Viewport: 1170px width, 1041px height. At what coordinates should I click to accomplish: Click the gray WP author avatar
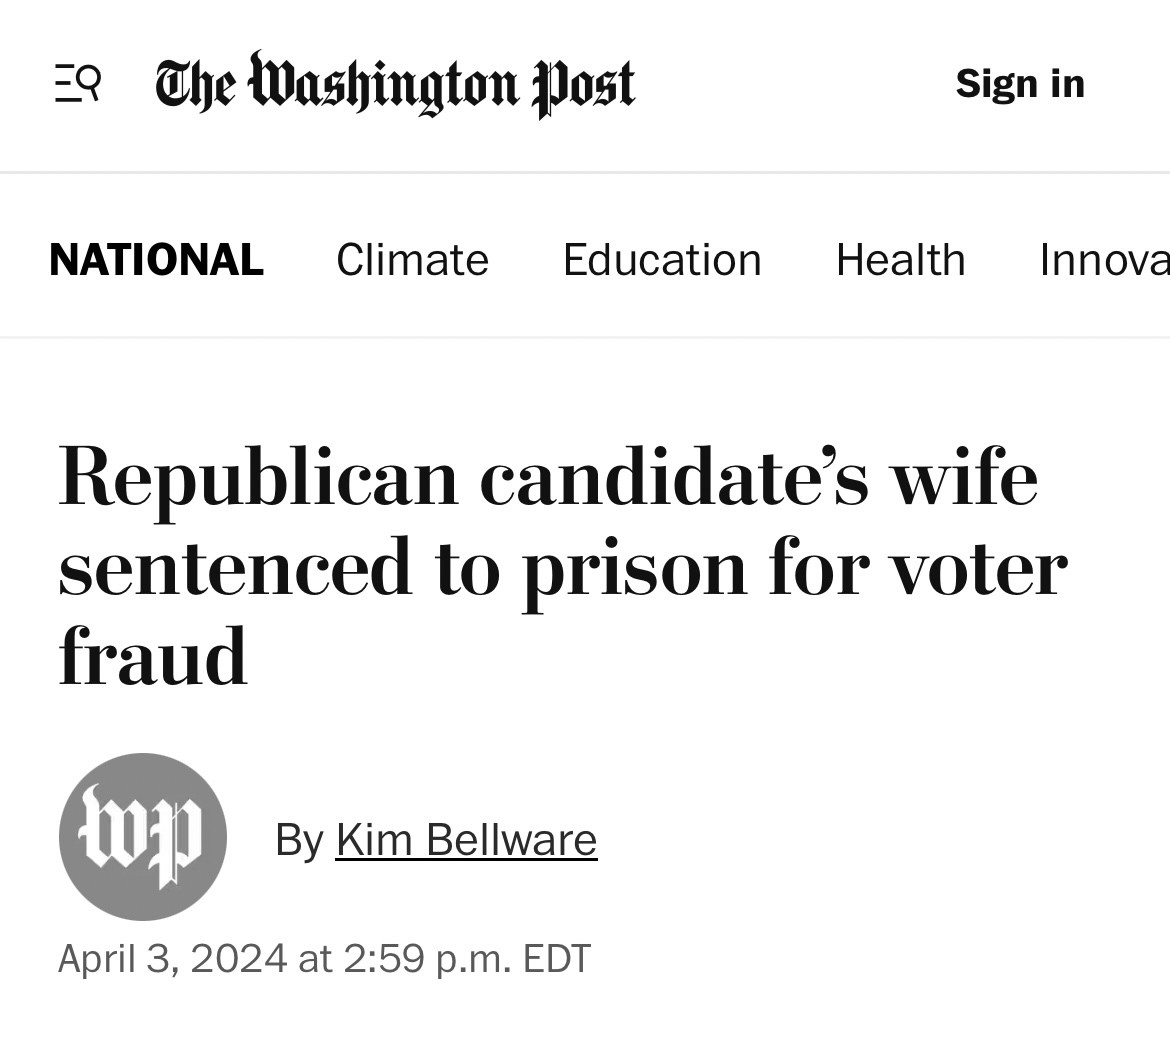tap(143, 837)
